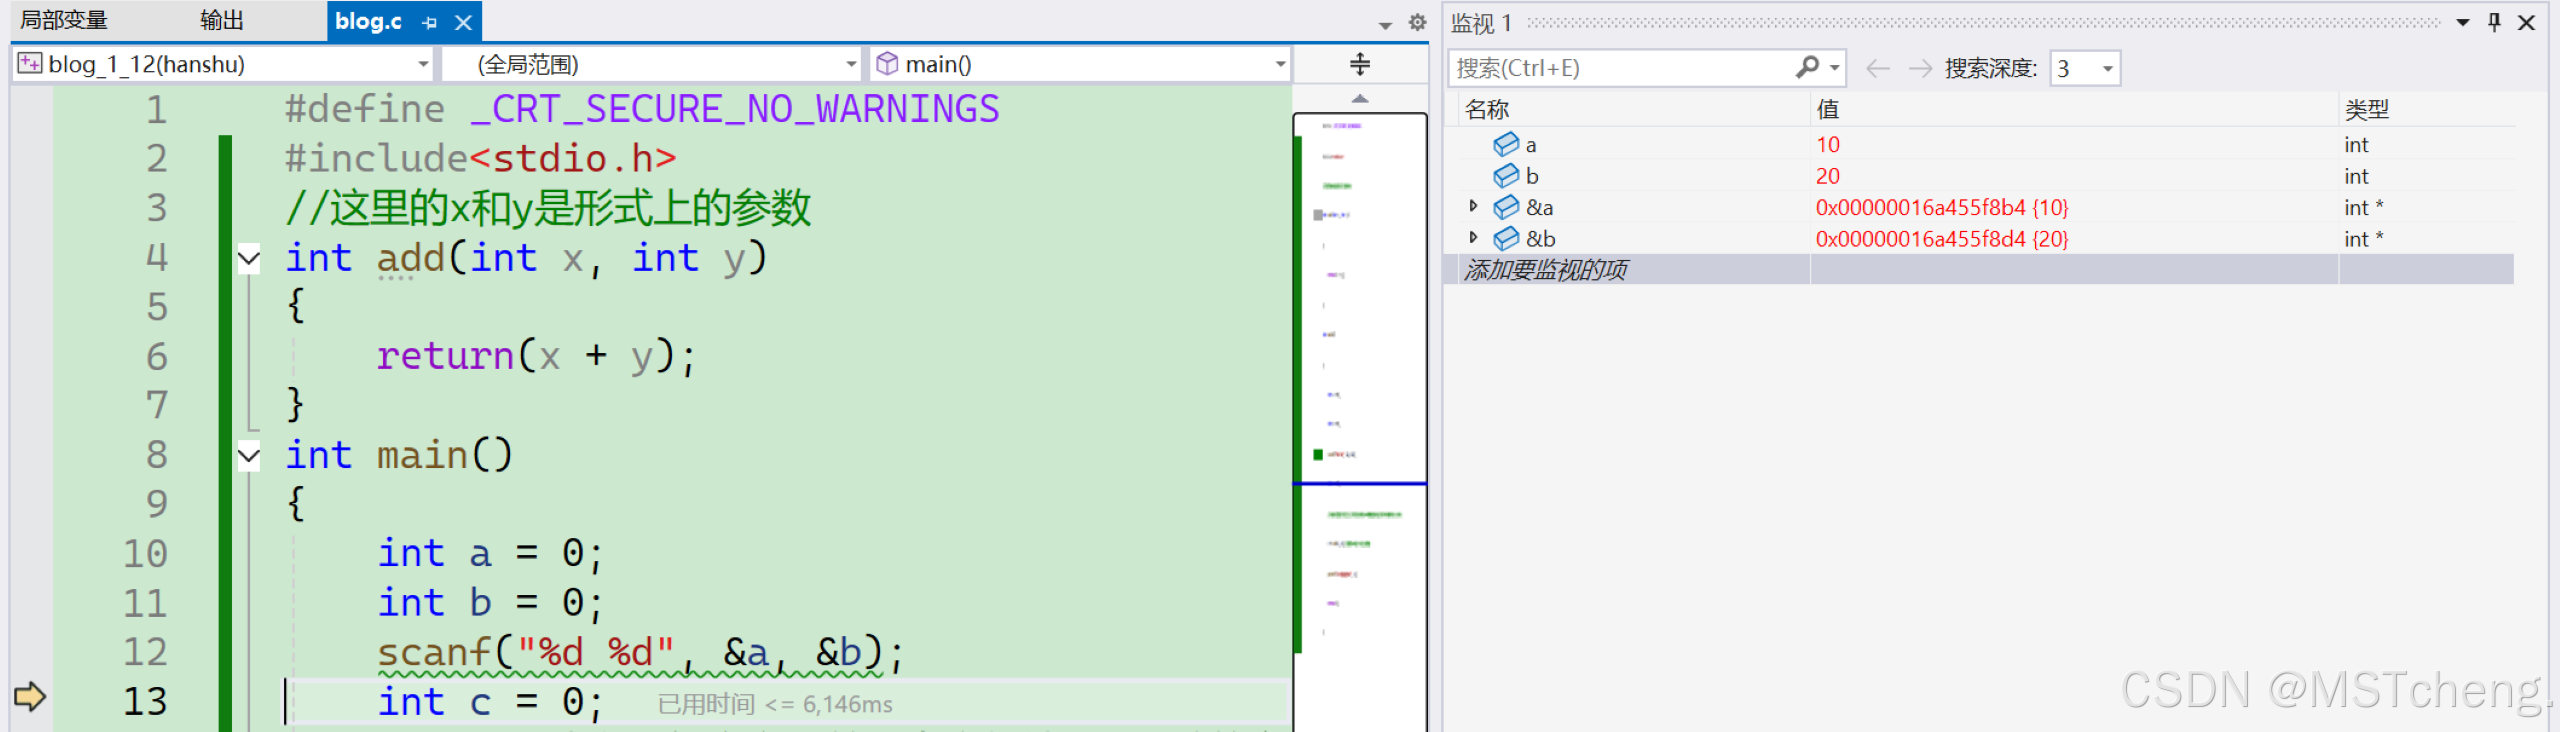Focus the watch search box 搜索(Ctrl+E)
The image size is (2560, 732).
(x=1620, y=68)
